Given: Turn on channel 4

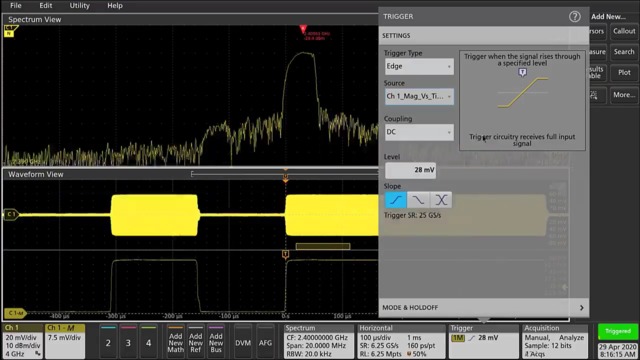Looking at the screenshot, I should click(149, 342).
